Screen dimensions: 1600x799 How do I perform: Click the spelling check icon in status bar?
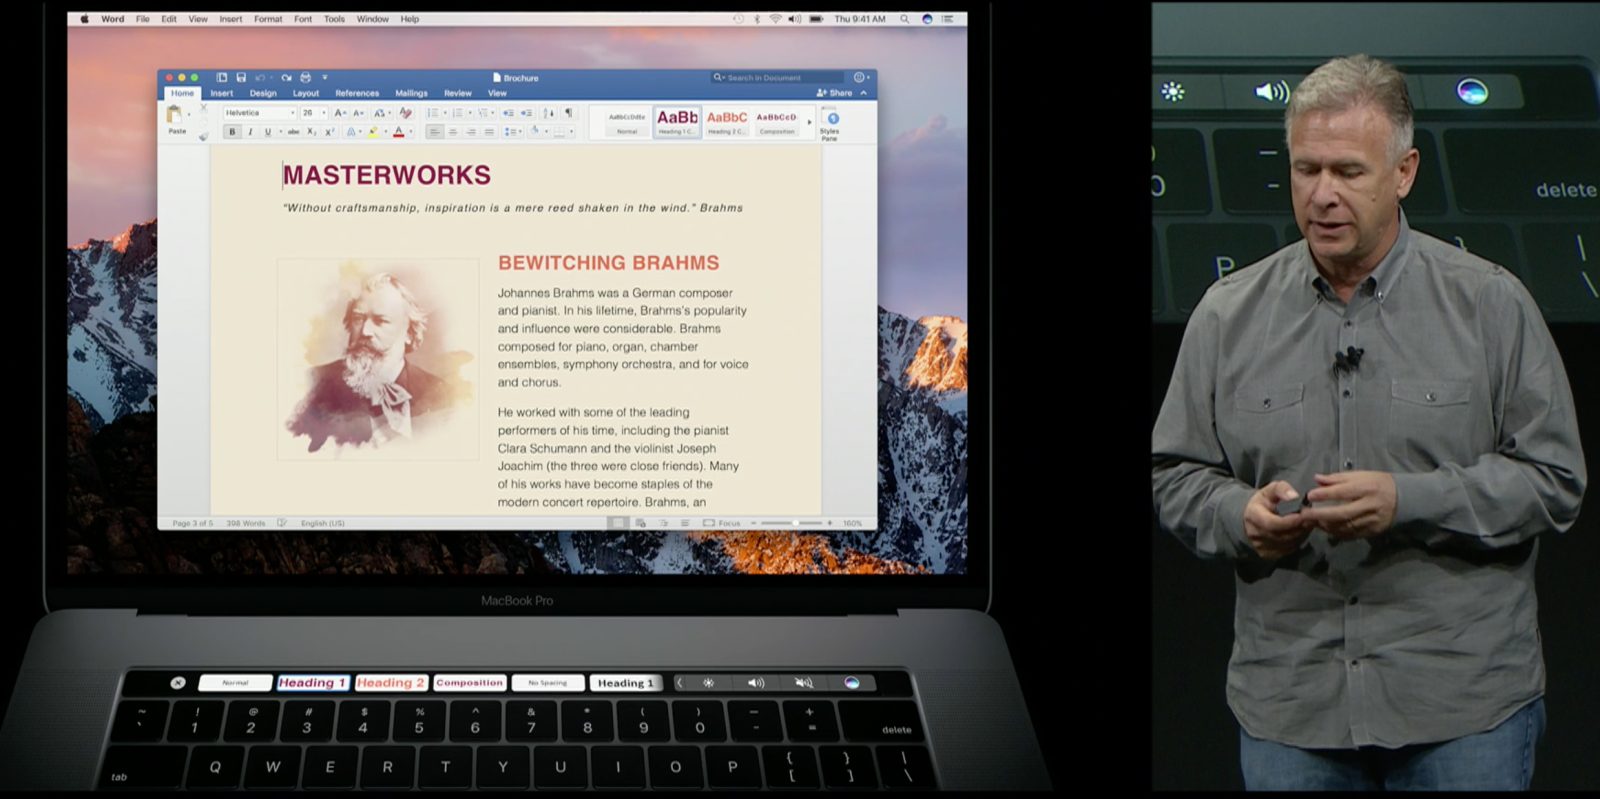[282, 523]
